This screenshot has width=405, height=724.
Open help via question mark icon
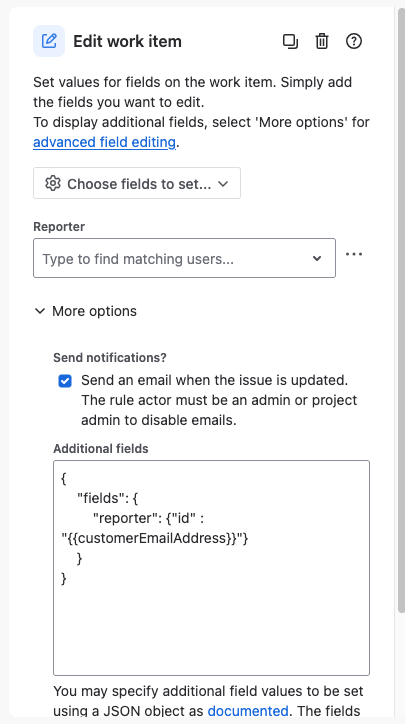354,42
